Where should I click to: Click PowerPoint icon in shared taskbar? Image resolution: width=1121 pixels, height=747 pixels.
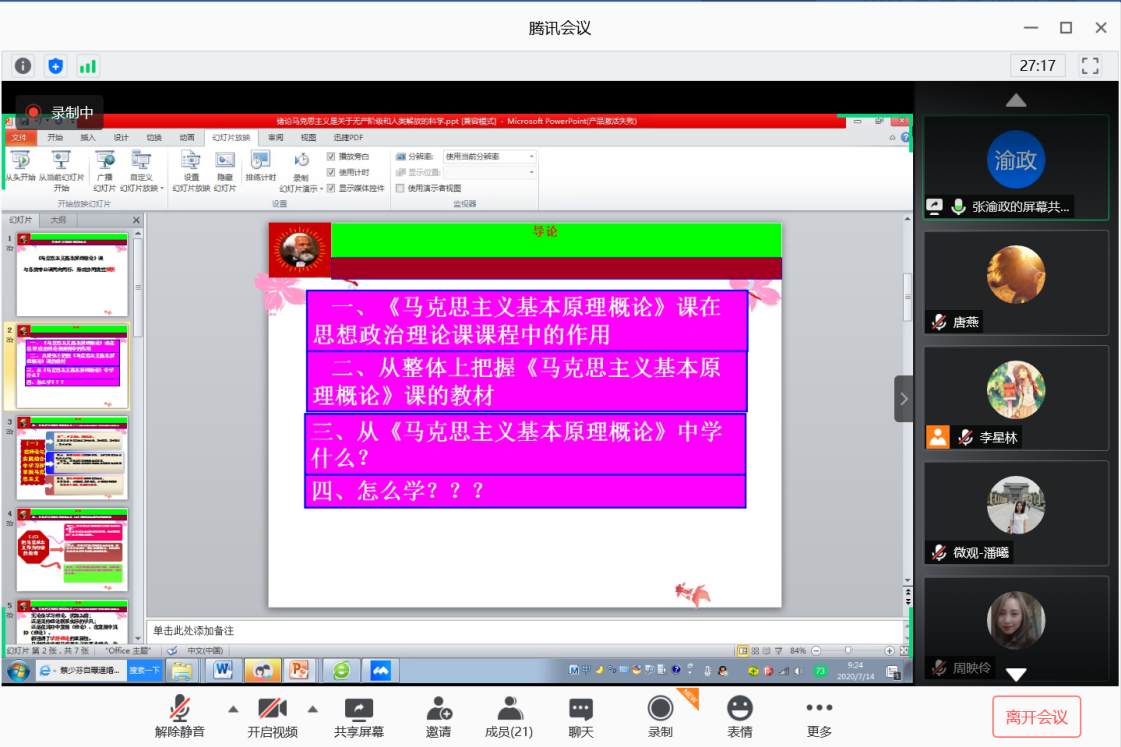[x=299, y=670]
